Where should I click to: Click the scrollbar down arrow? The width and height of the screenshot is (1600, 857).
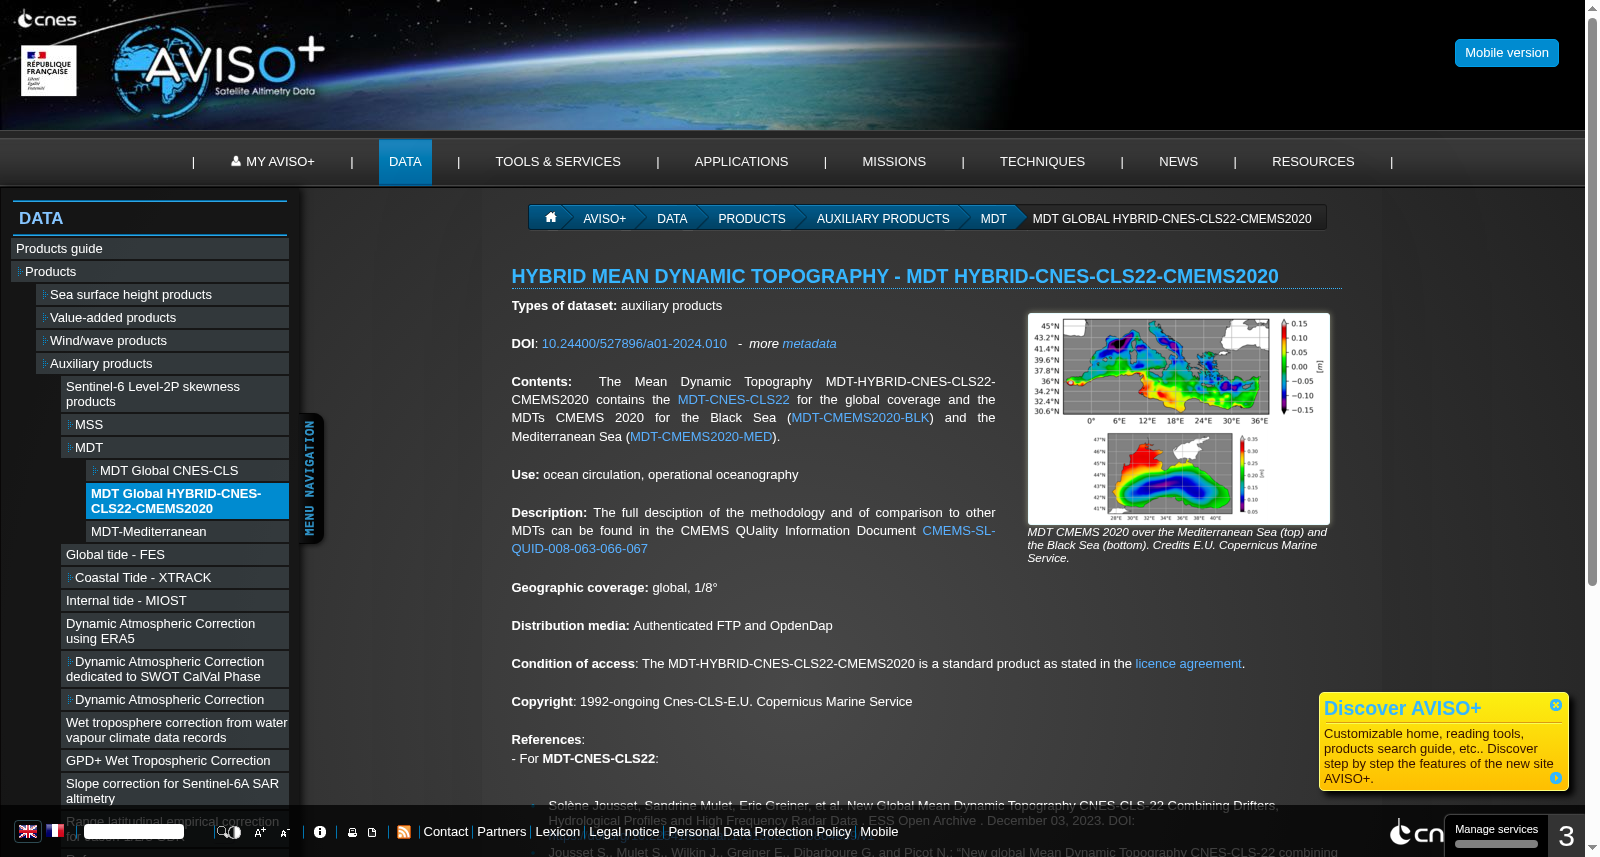tap(1592, 849)
